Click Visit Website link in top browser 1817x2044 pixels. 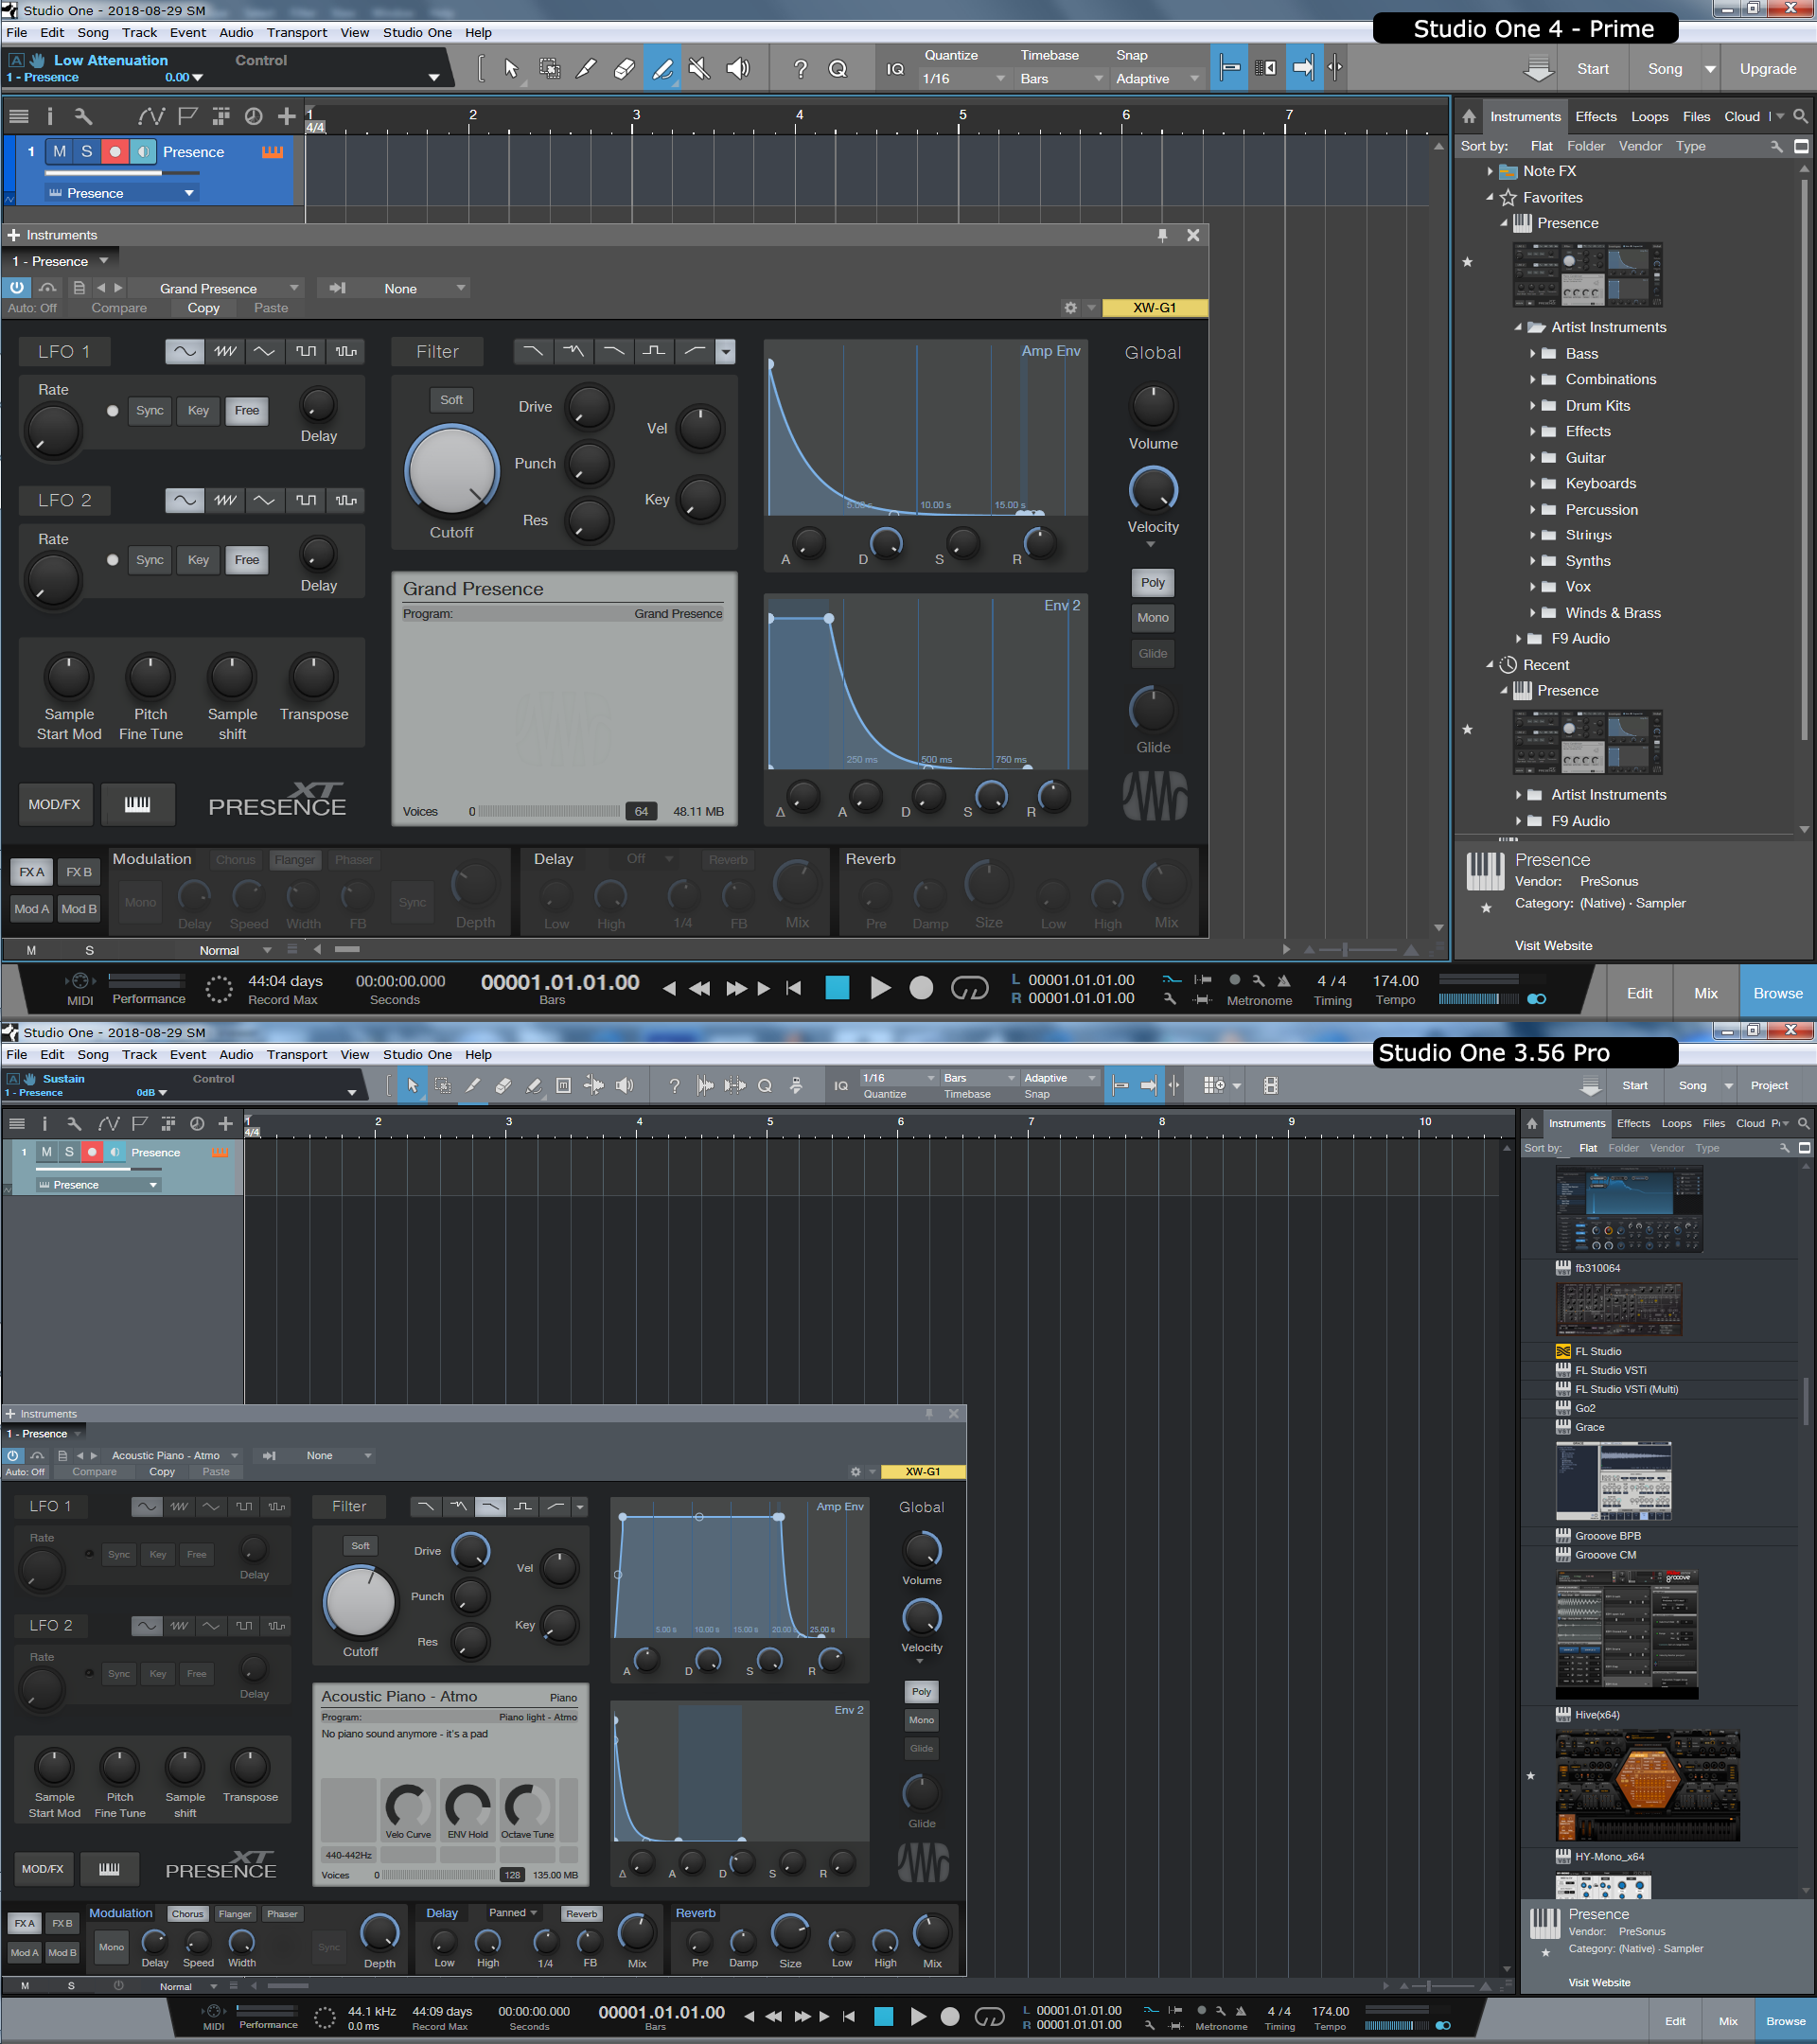point(1553,945)
